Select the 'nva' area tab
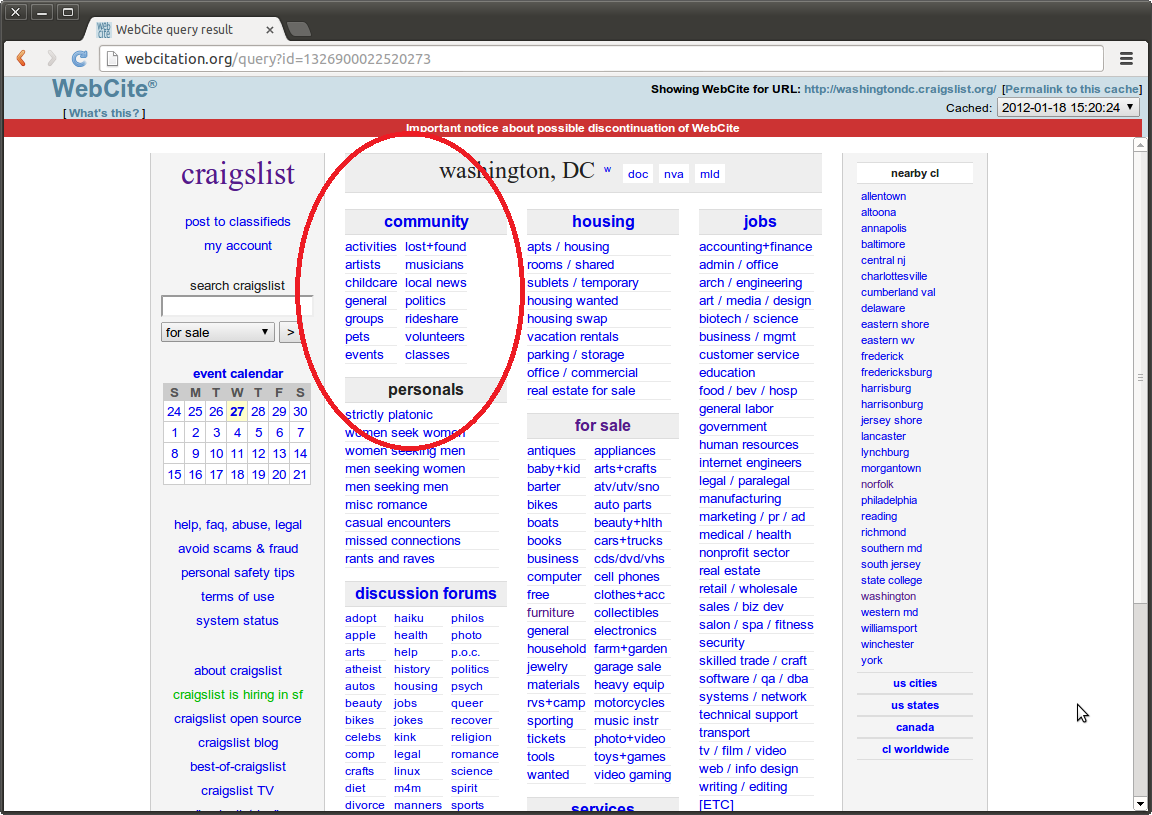 (x=674, y=174)
